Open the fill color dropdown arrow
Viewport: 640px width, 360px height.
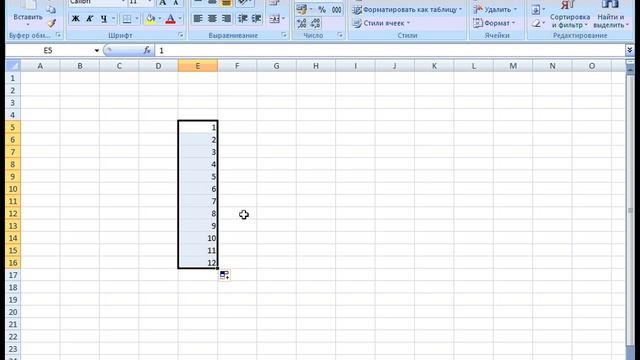pyautogui.click(x=159, y=19)
